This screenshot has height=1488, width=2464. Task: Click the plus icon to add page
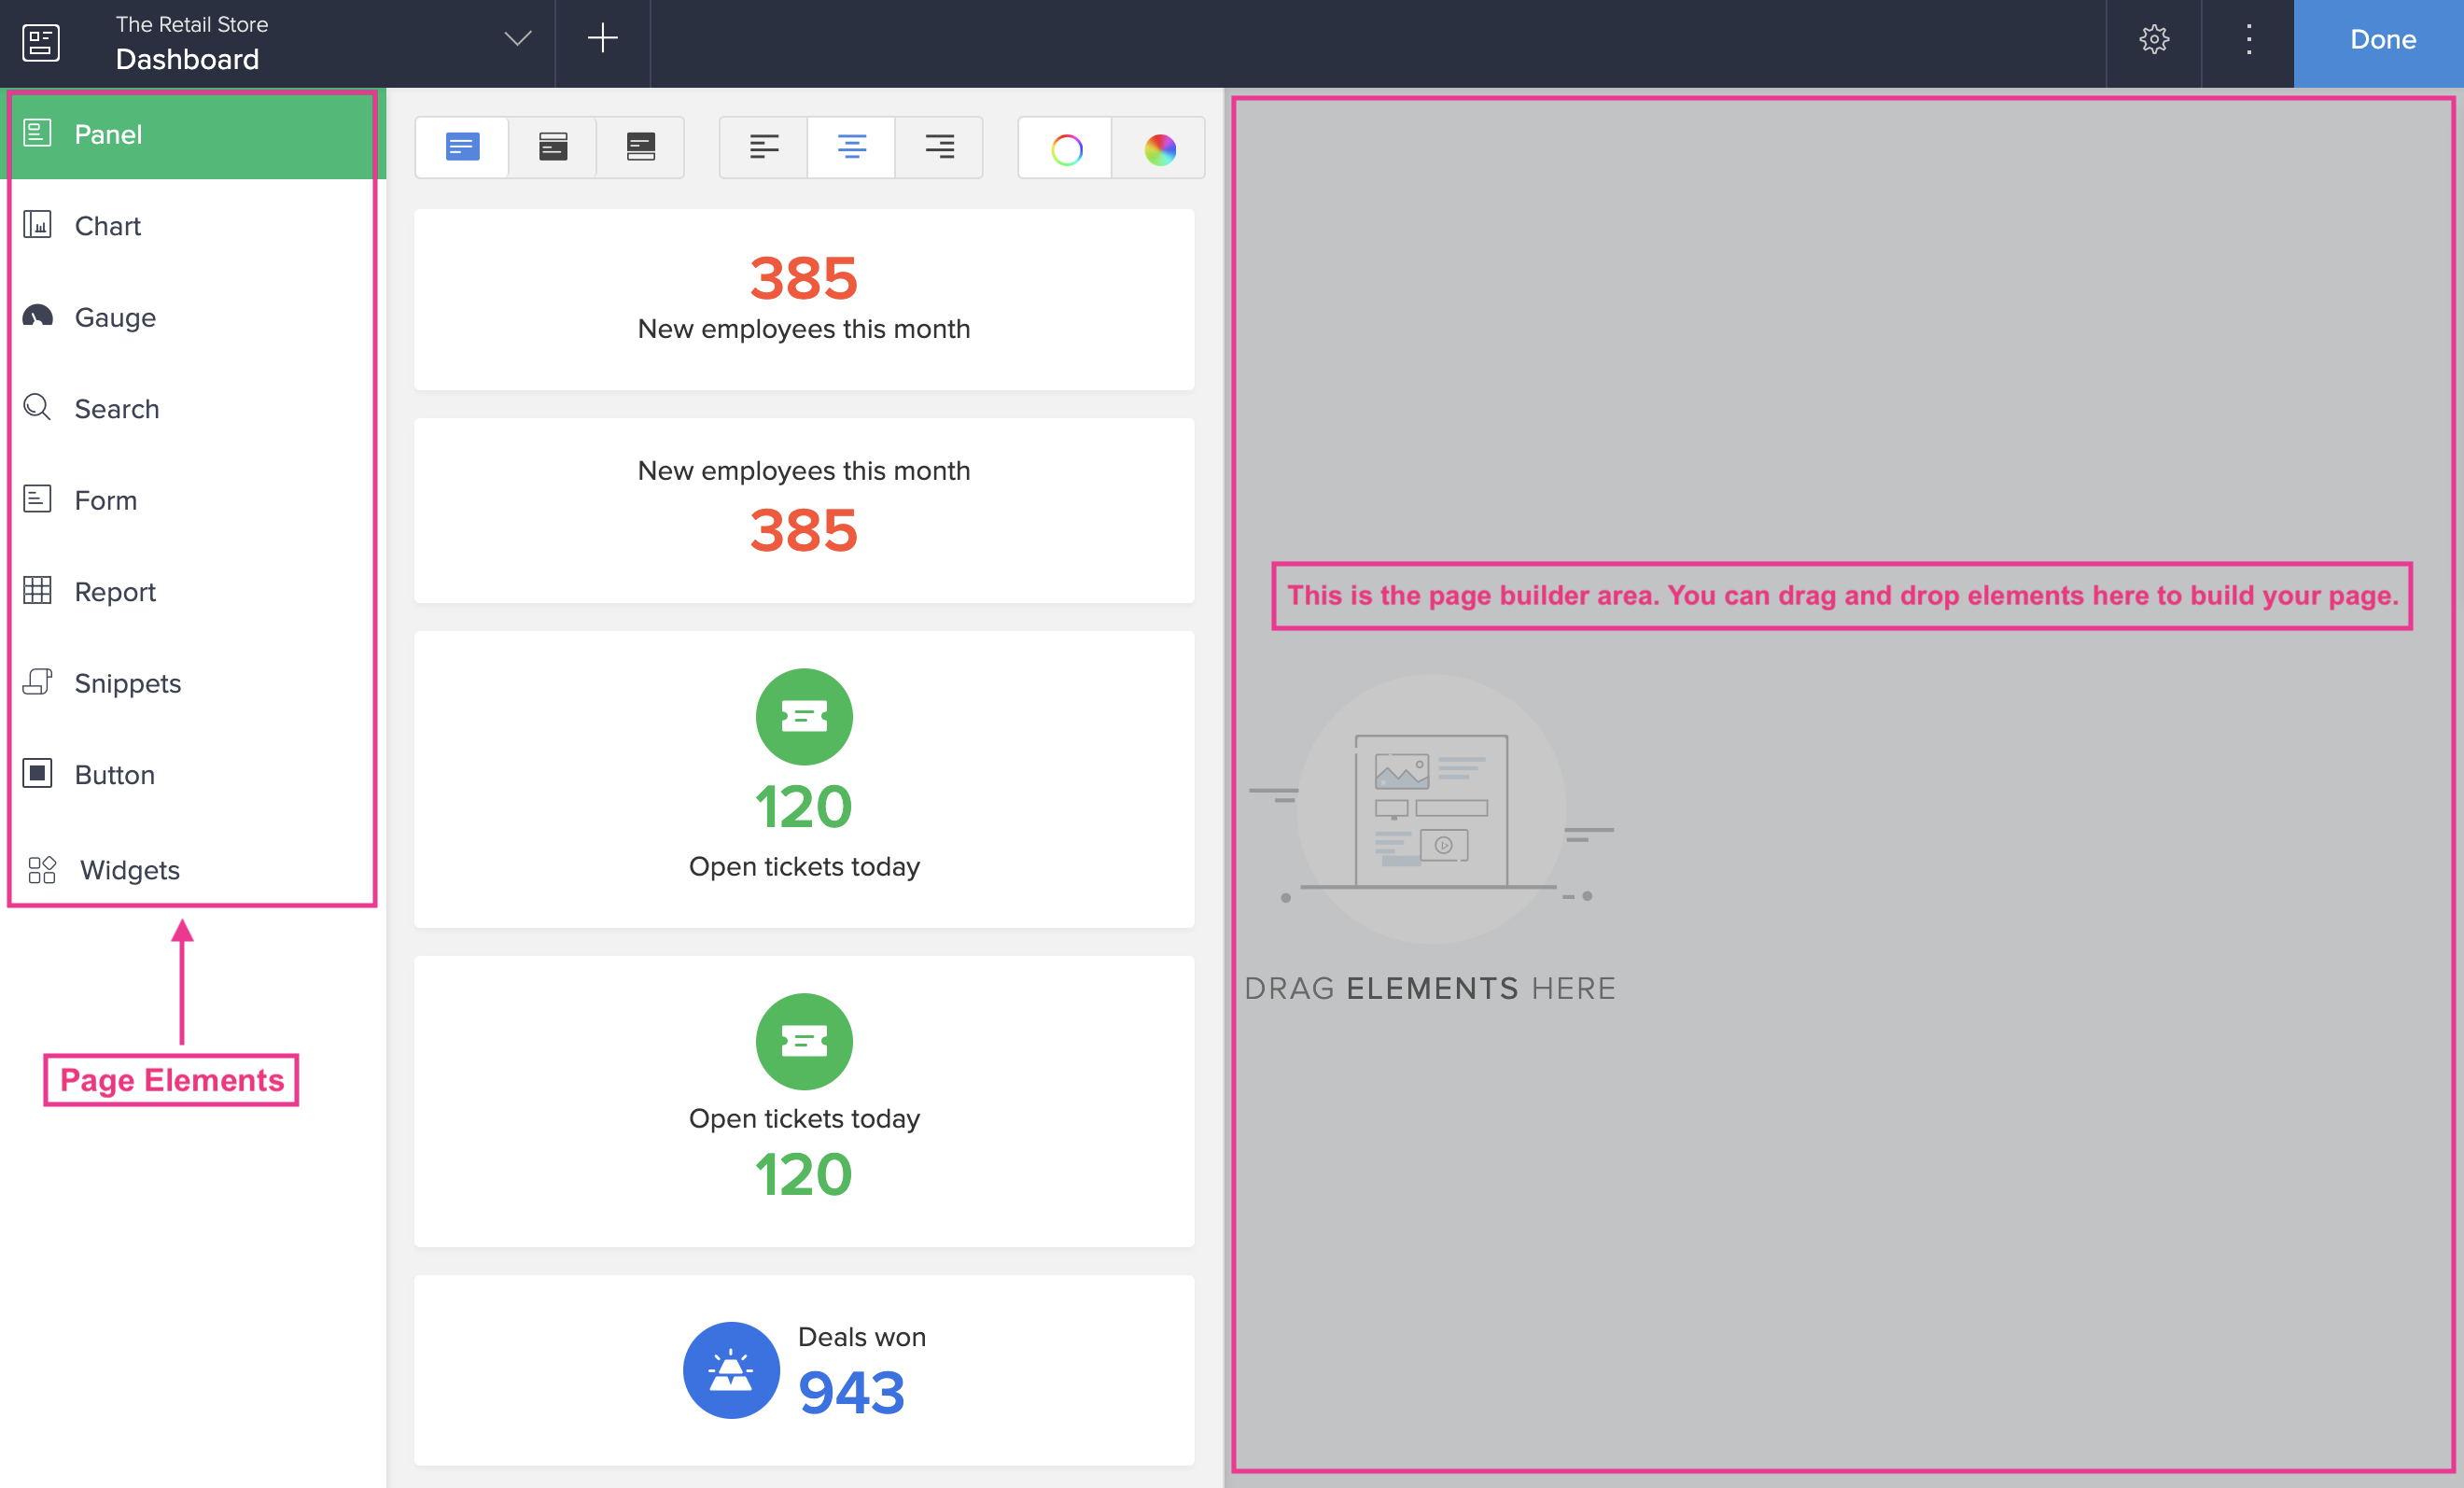602,39
